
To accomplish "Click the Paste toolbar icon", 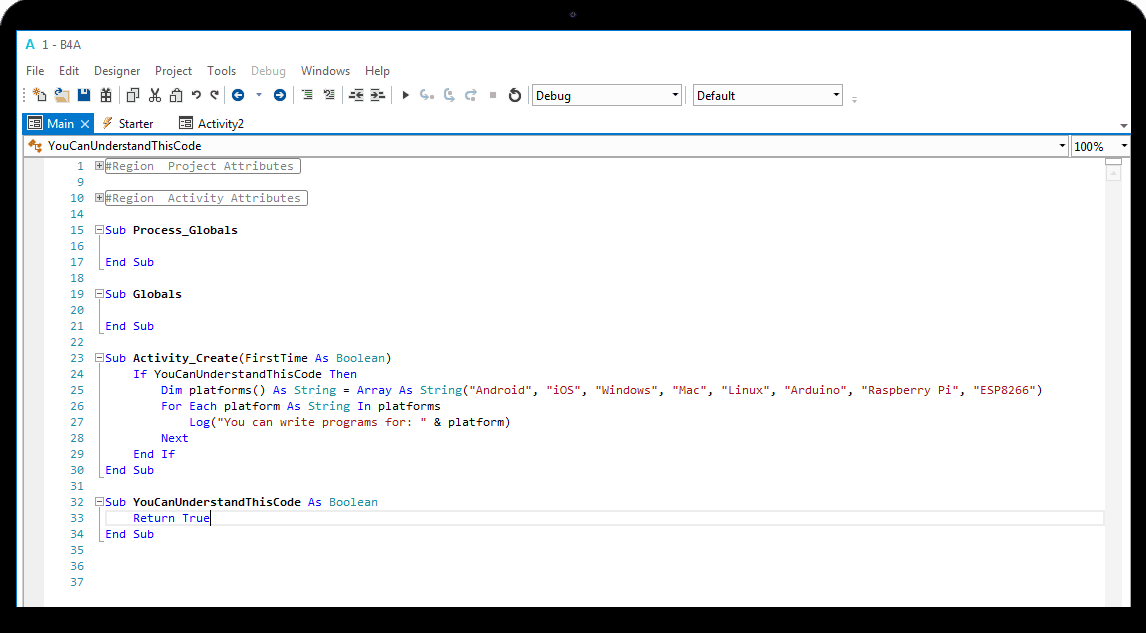I will pyautogui.click(x=175, y=95).
